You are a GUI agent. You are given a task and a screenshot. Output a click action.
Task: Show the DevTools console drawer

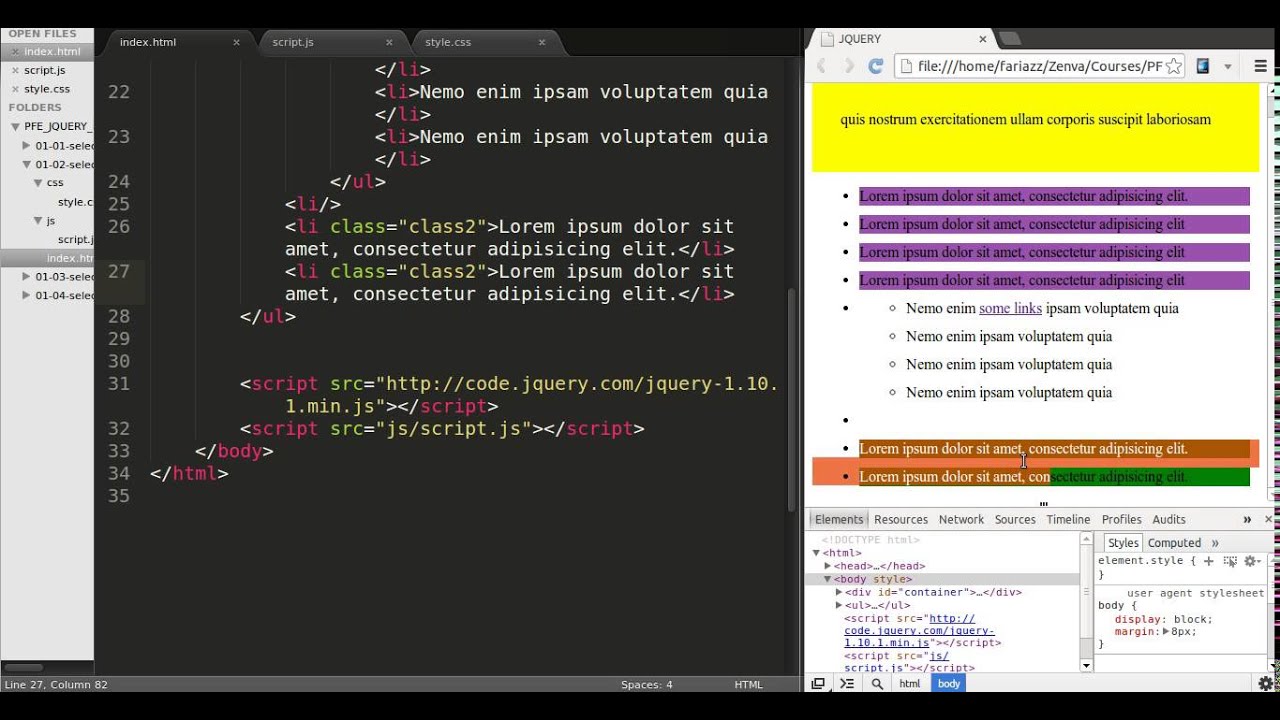point(847,684)
